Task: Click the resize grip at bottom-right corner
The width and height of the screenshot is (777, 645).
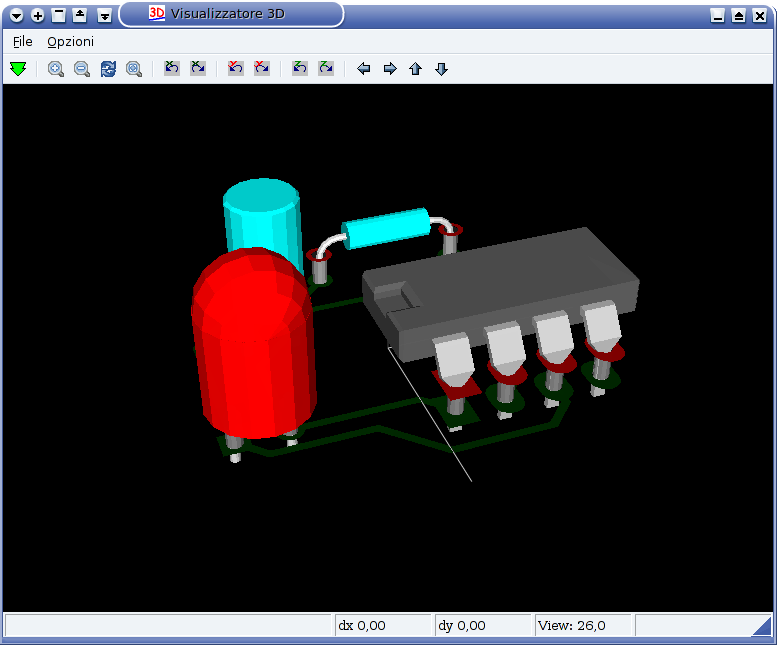Action: (762, 626)
